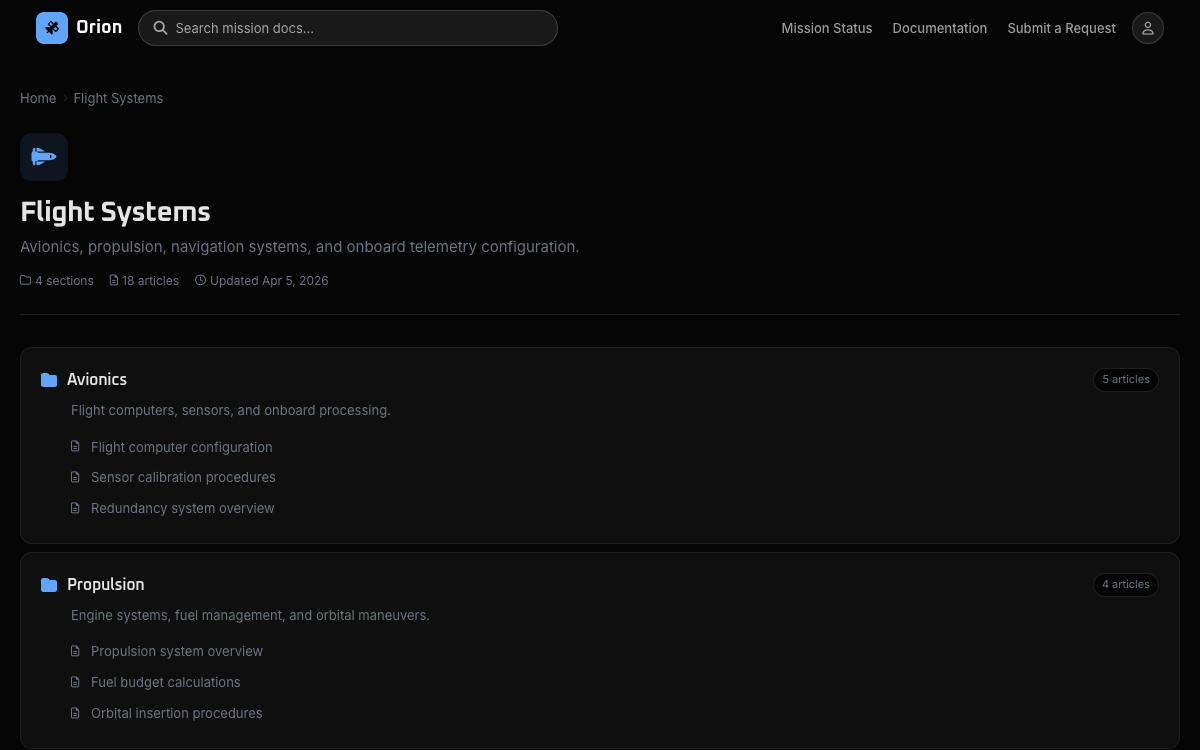This screenshot has width=1200, height=750.
Task: Open Fuel budget calculations article
Action: point(166,682)
